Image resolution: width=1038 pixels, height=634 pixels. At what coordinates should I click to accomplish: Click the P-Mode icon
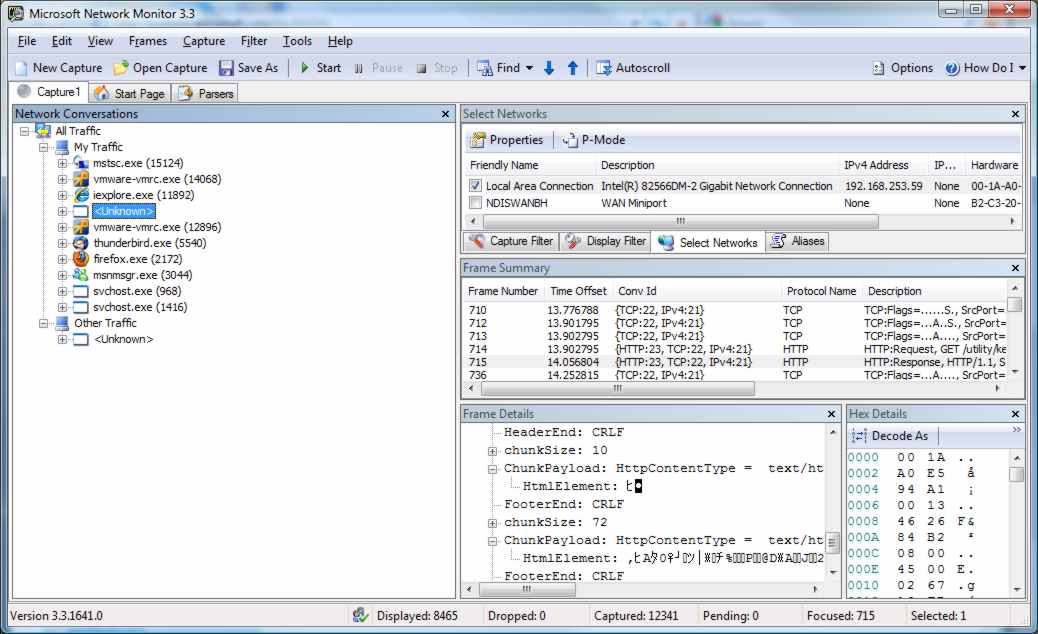(x=570, y=140)
